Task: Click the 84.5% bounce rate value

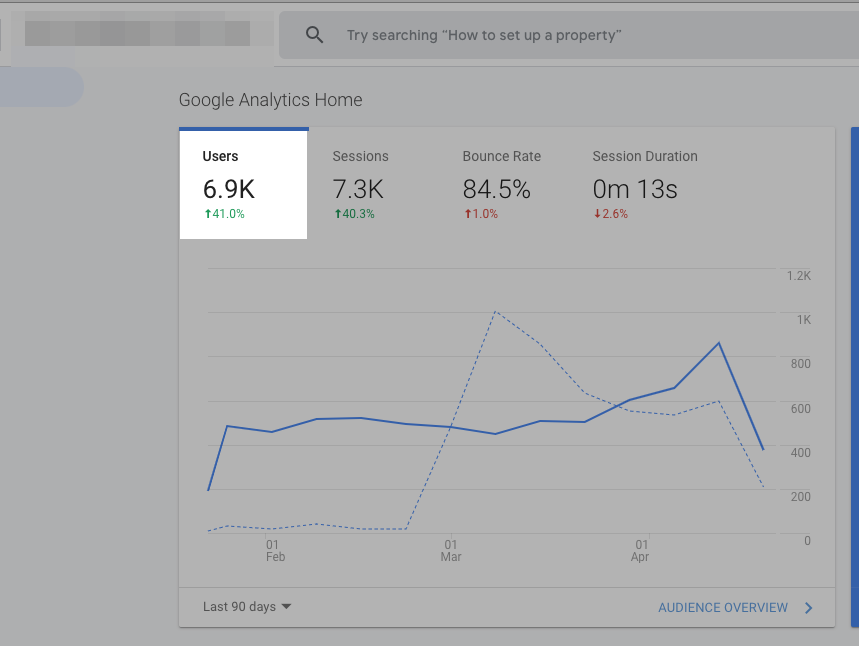Action: click(496, 190)
